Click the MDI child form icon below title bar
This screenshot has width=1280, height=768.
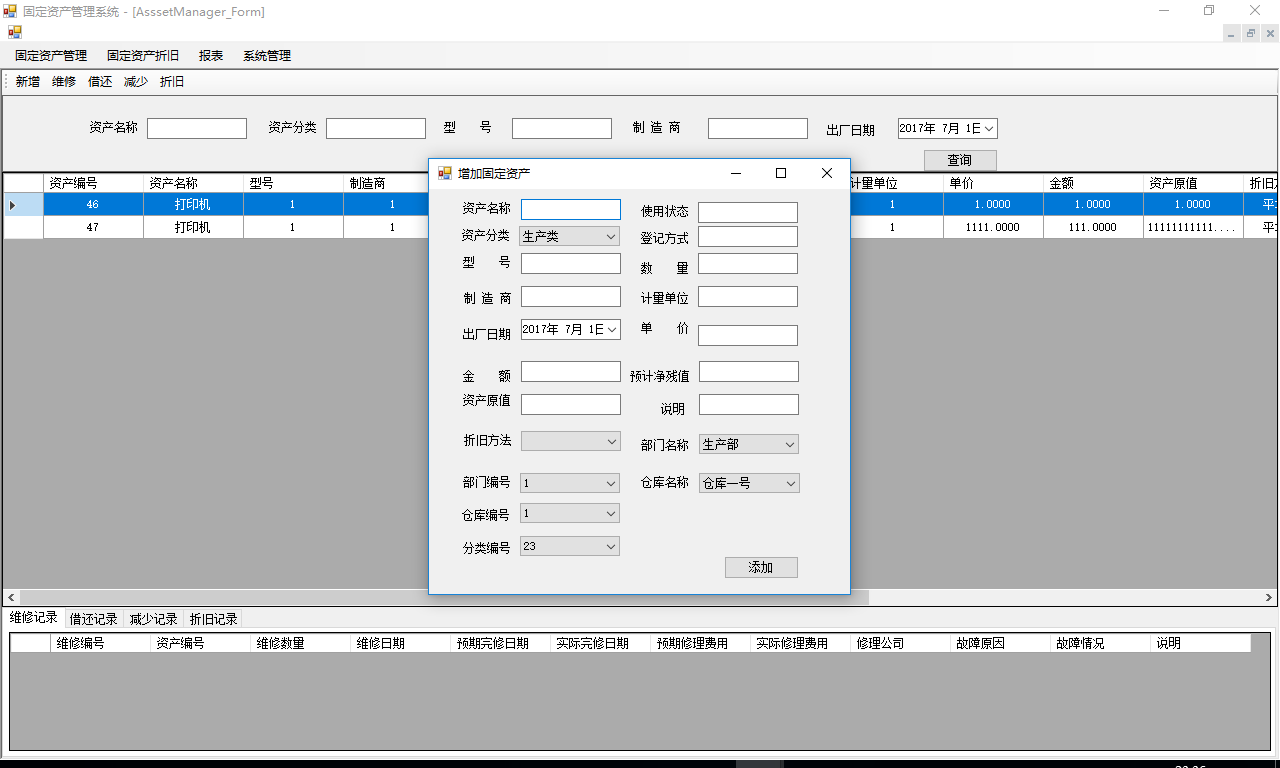[15, 32]
